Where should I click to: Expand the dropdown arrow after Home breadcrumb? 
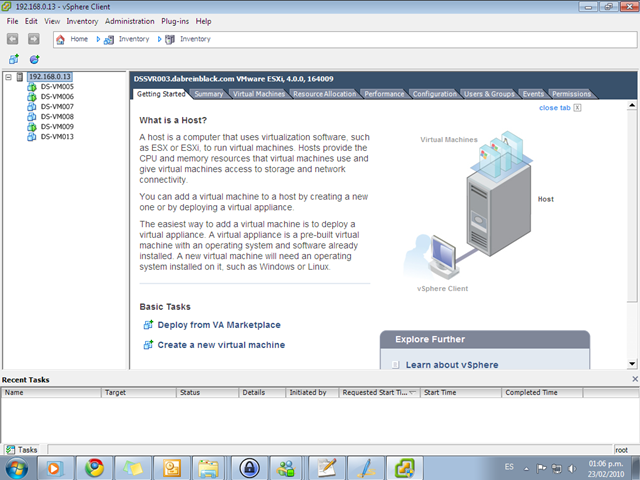tap(98, 39)
